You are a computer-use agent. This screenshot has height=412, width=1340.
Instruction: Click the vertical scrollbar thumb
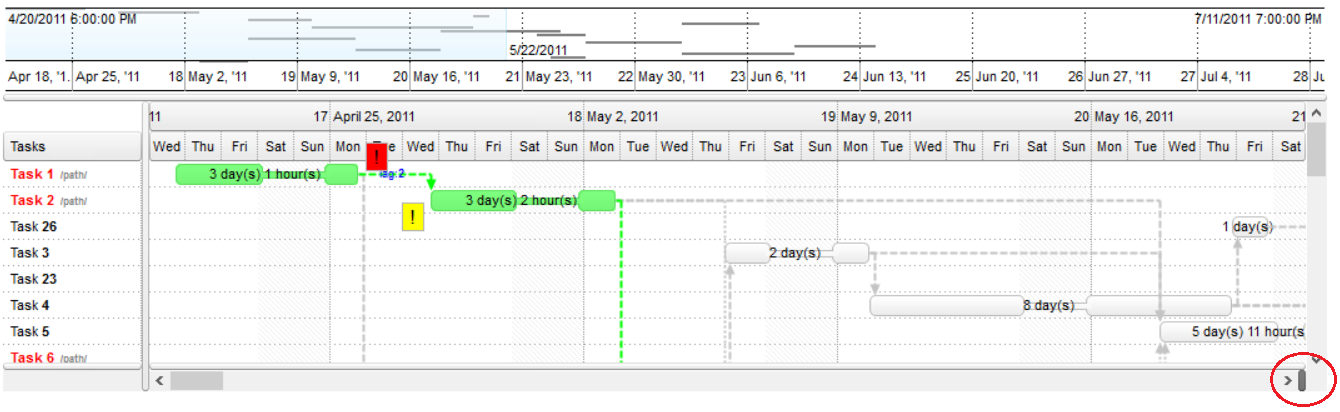[1316, 150]
